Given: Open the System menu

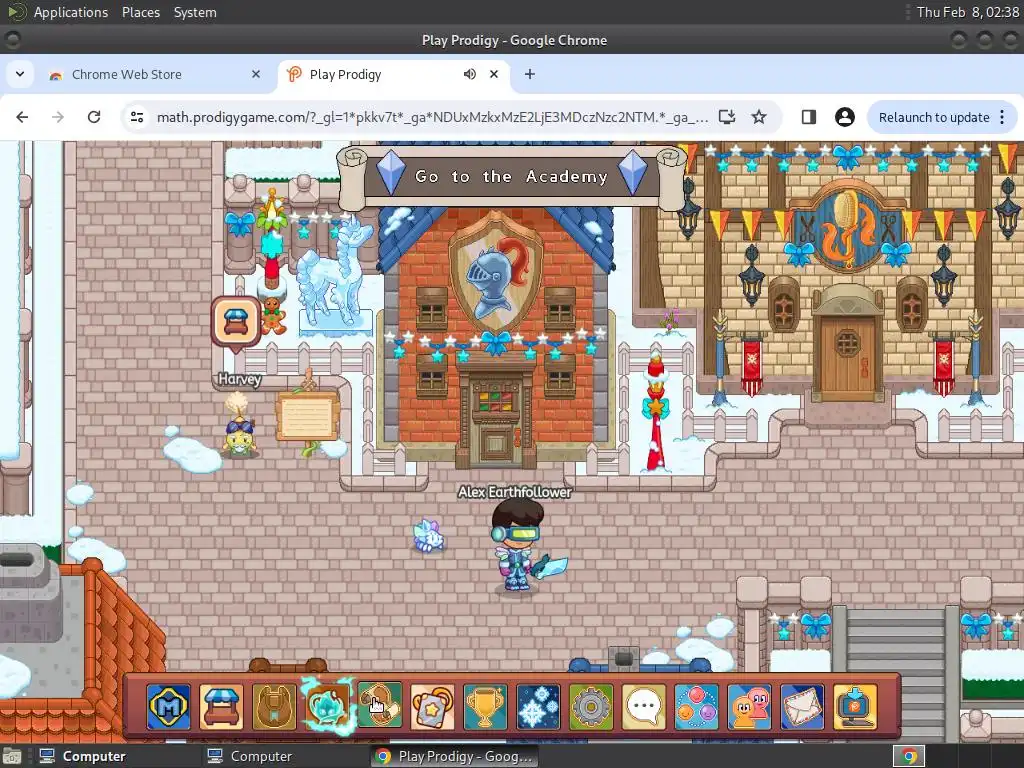Looking at the screenshot, I should (x=195, y=12).
